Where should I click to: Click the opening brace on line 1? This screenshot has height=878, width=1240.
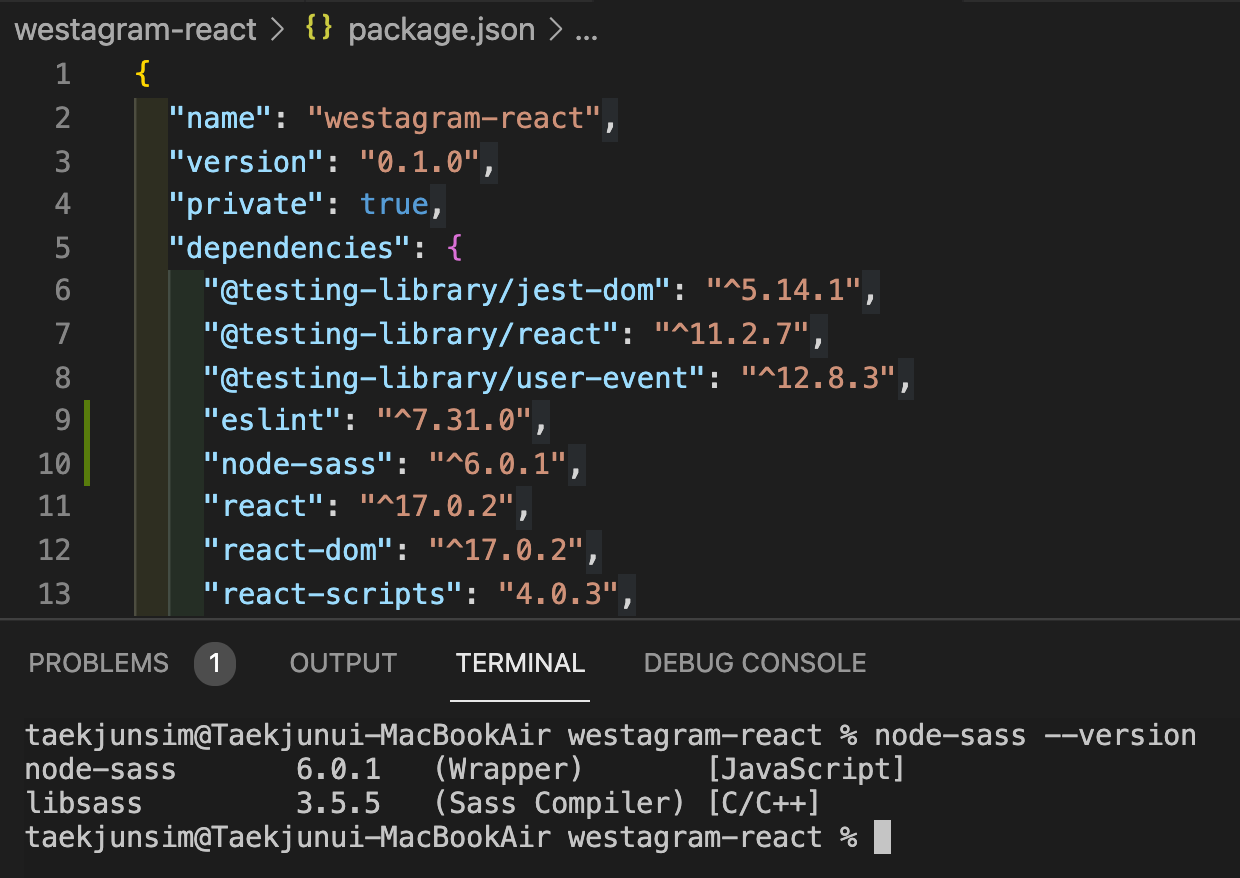[142, 75]
